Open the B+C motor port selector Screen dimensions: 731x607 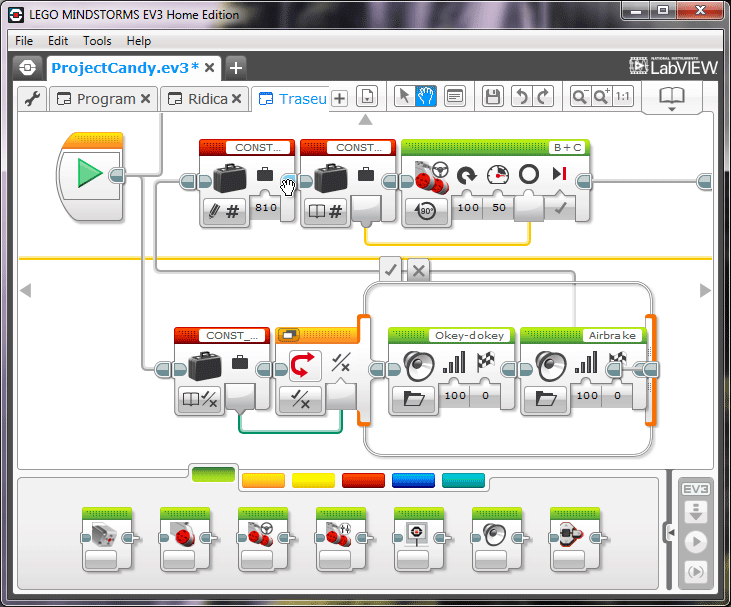click(x=567, y=147)
